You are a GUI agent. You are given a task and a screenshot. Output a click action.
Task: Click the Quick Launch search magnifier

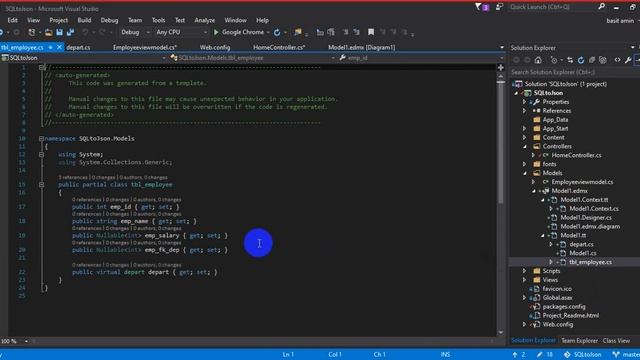pos(601,7)
